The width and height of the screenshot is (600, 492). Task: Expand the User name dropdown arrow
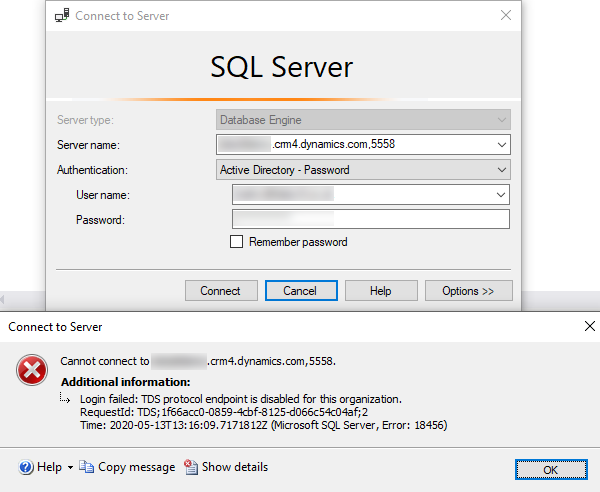coord(501,195)
